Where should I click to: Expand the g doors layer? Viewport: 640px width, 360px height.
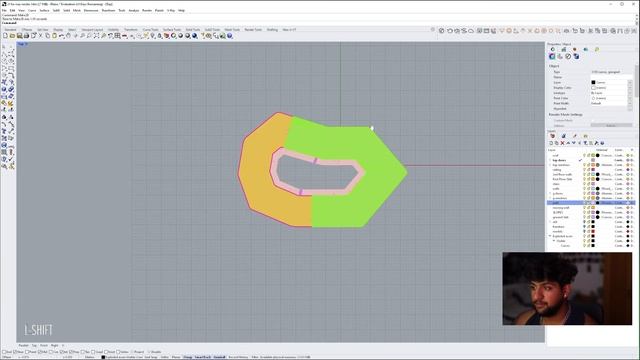pyautogui.click(x=550, y=193)
